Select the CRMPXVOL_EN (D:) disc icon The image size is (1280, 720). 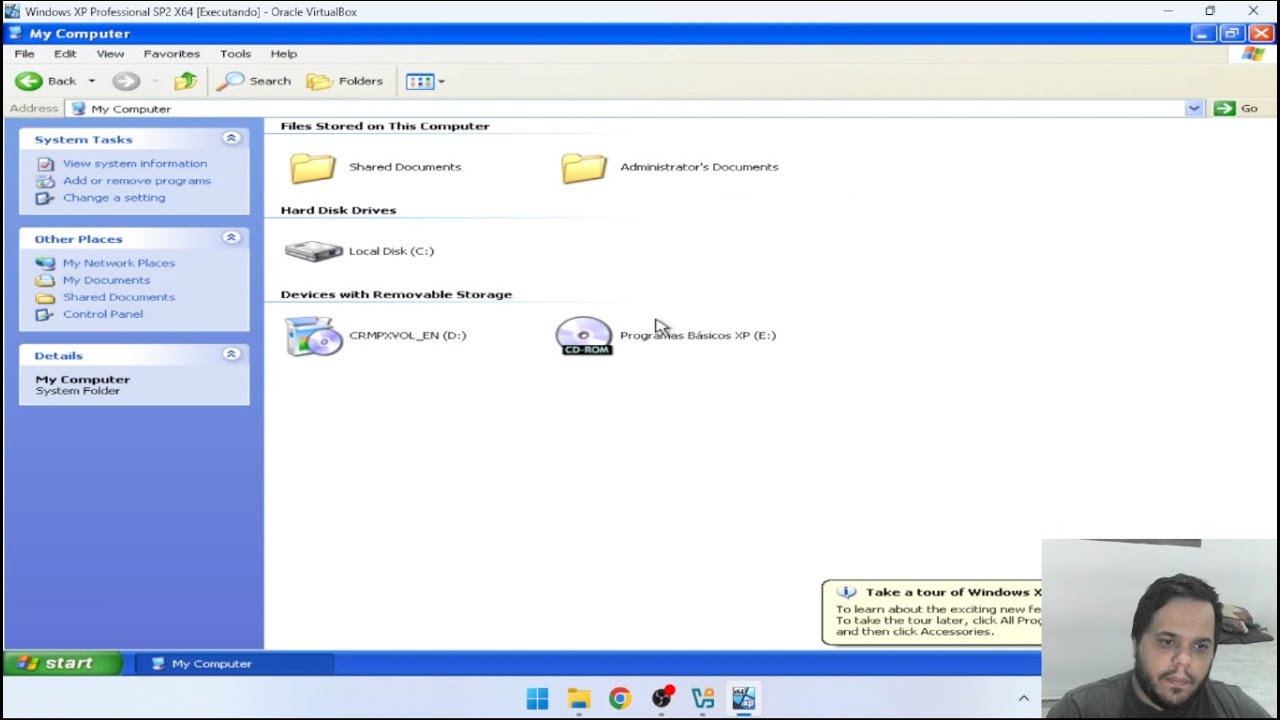pyautogui.click(x=313, y=336)
